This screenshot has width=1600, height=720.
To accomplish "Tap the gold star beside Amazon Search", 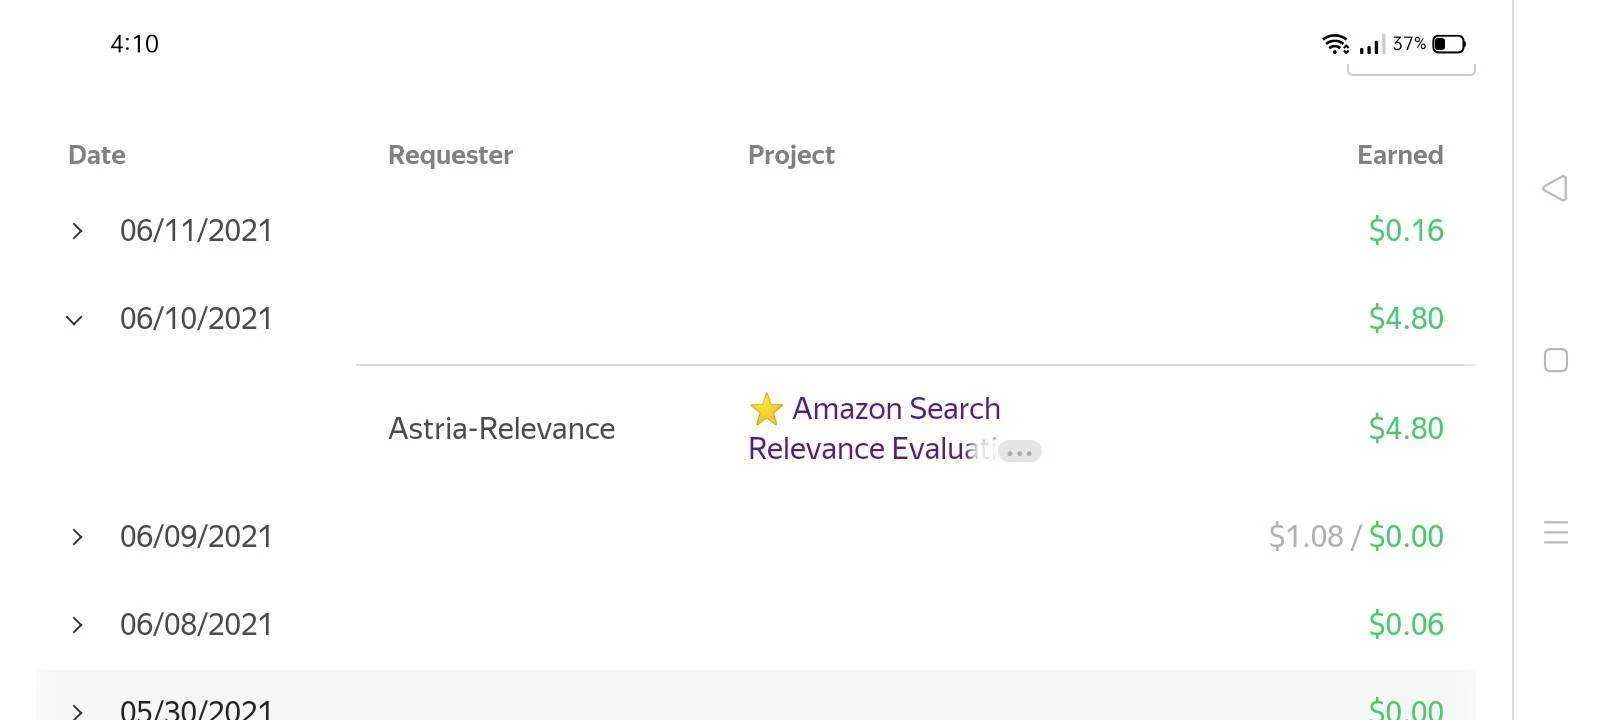I will pos(766,409).
